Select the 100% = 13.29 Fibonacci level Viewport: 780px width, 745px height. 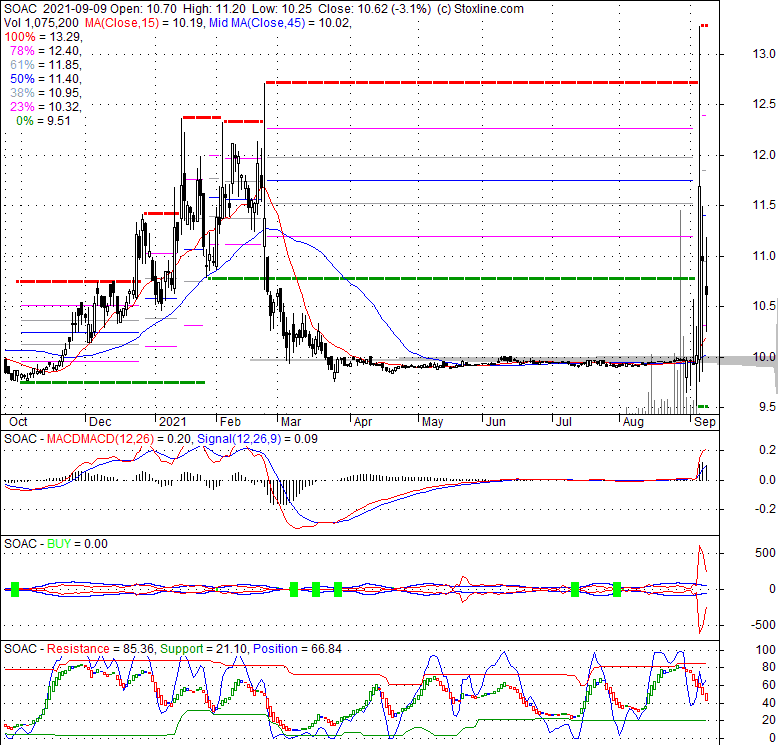tap(43, 37)
